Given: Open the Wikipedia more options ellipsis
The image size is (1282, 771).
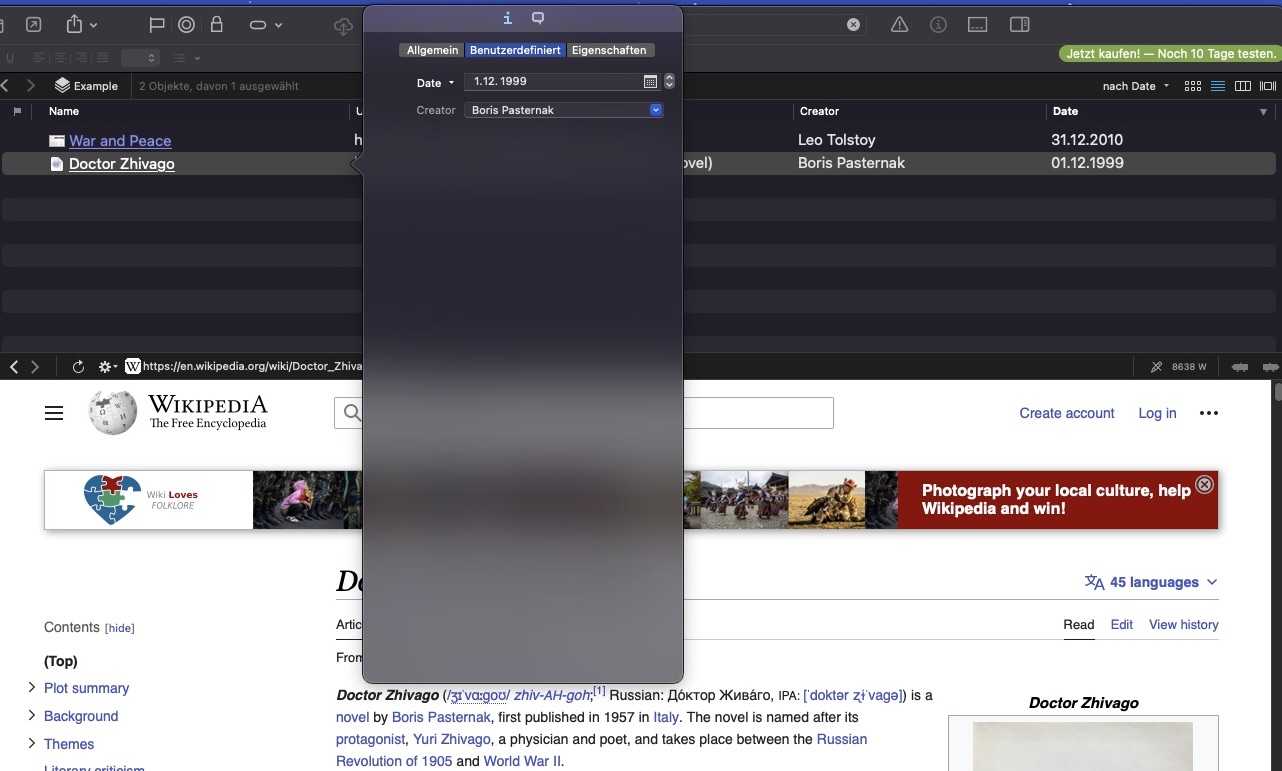Looking at the screenshot, I should coord(1209,413).
